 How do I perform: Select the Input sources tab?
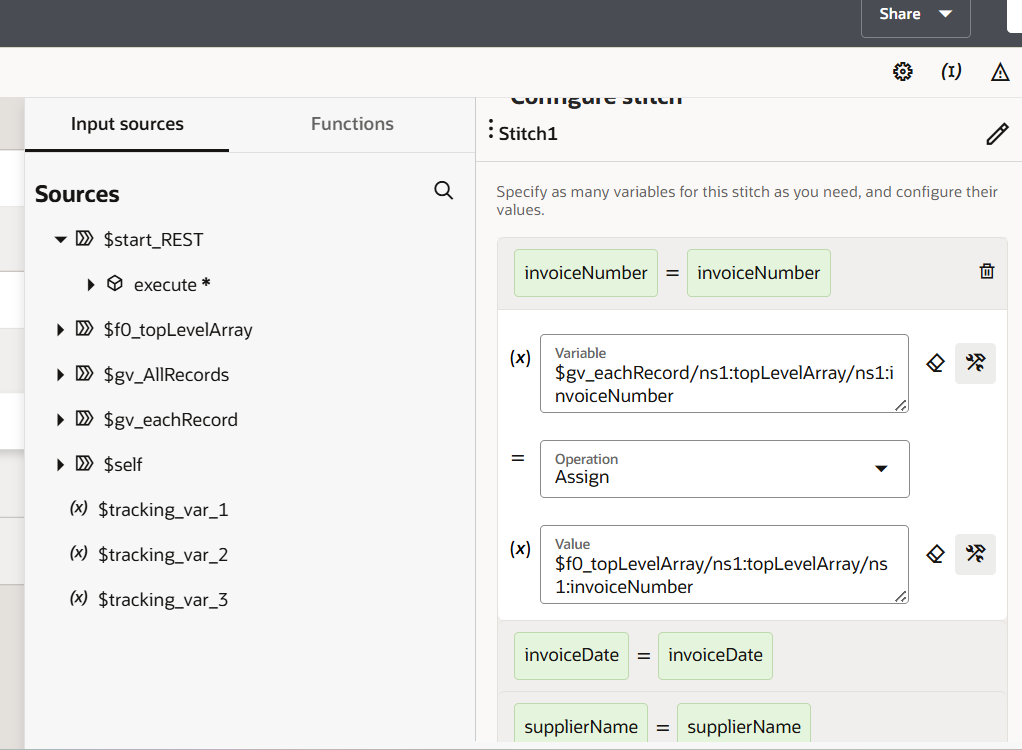coord(127,124)
